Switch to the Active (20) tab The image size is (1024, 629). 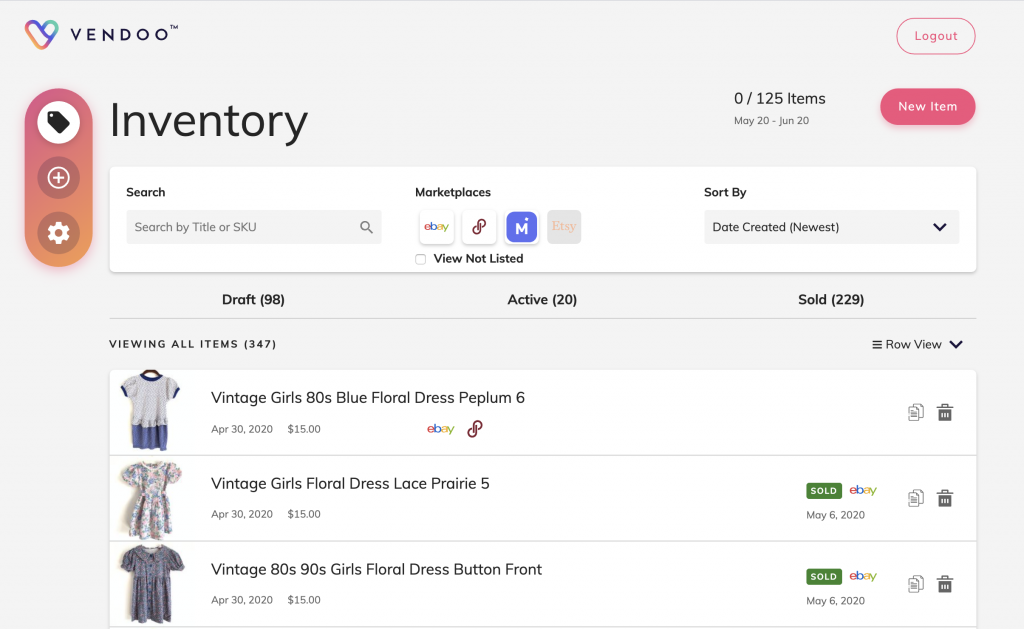point(542,299)
